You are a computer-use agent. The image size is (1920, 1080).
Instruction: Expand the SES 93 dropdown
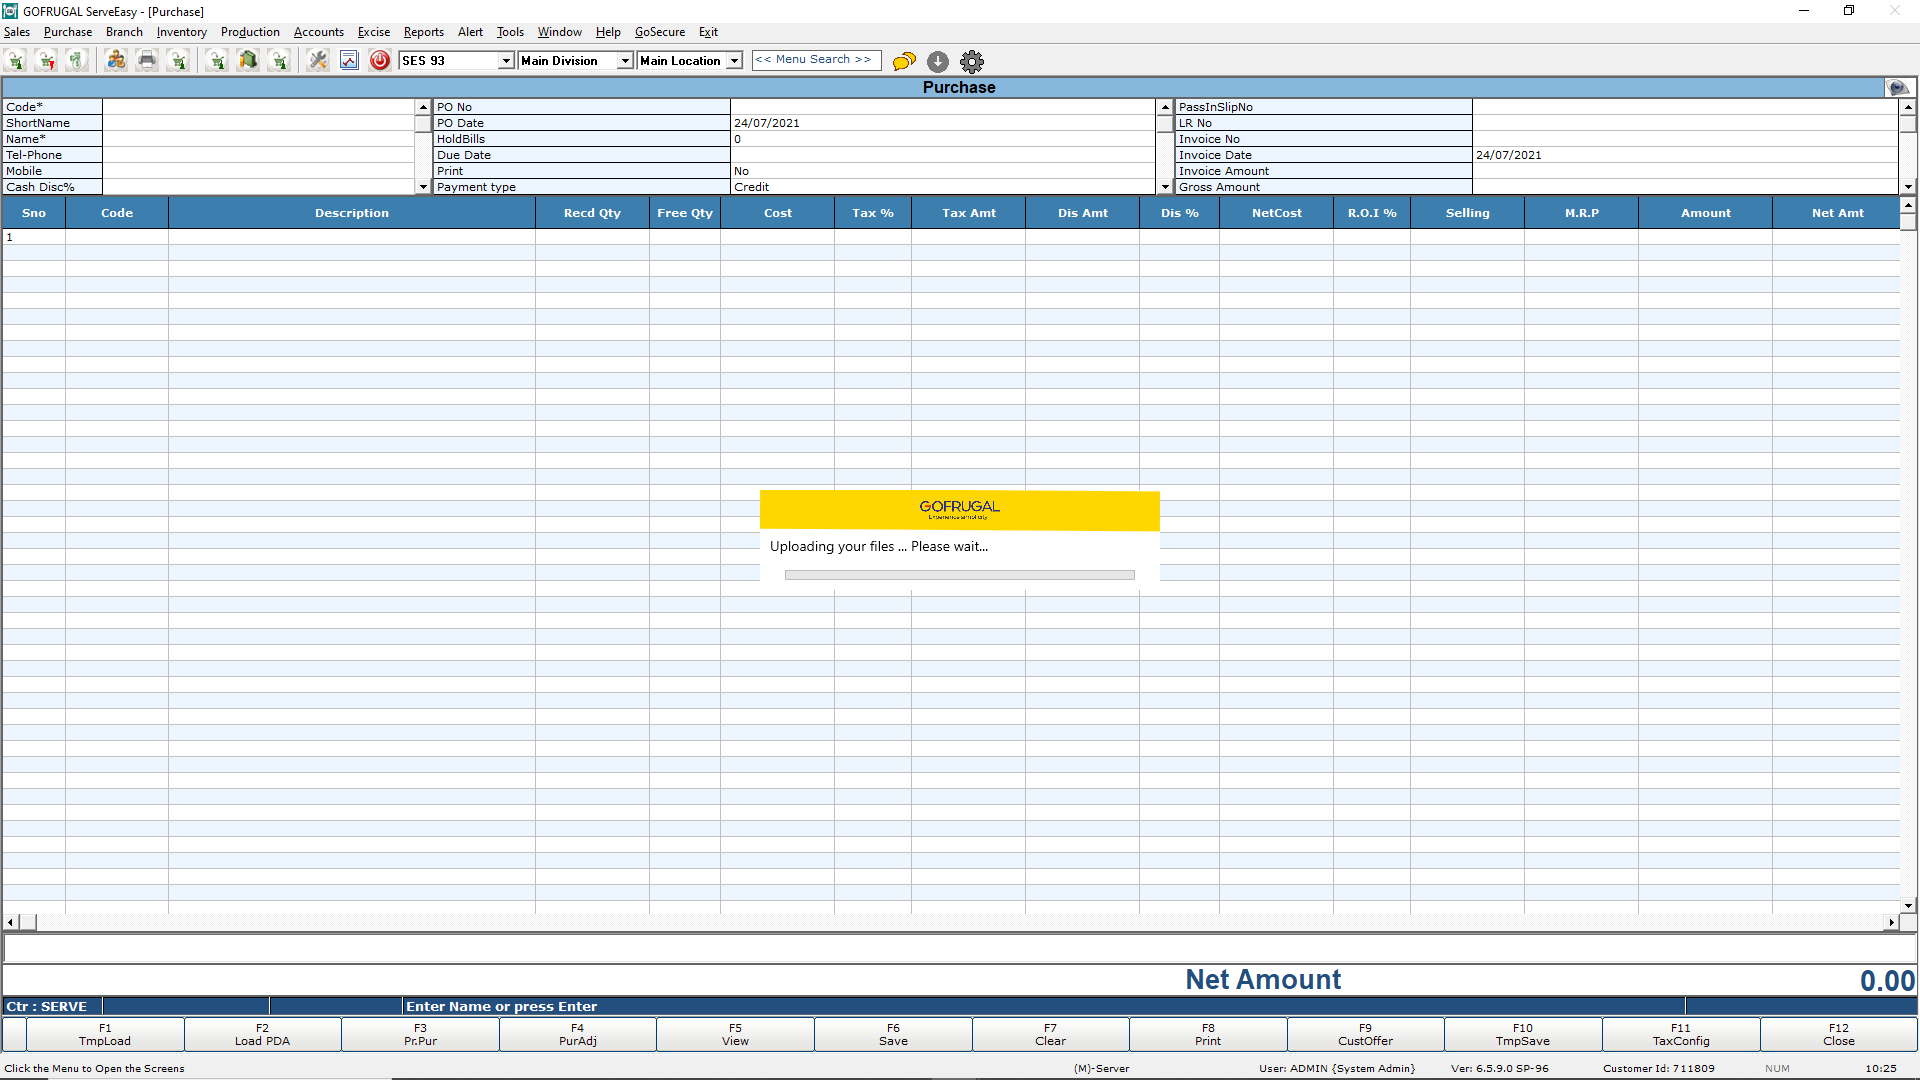506,61
